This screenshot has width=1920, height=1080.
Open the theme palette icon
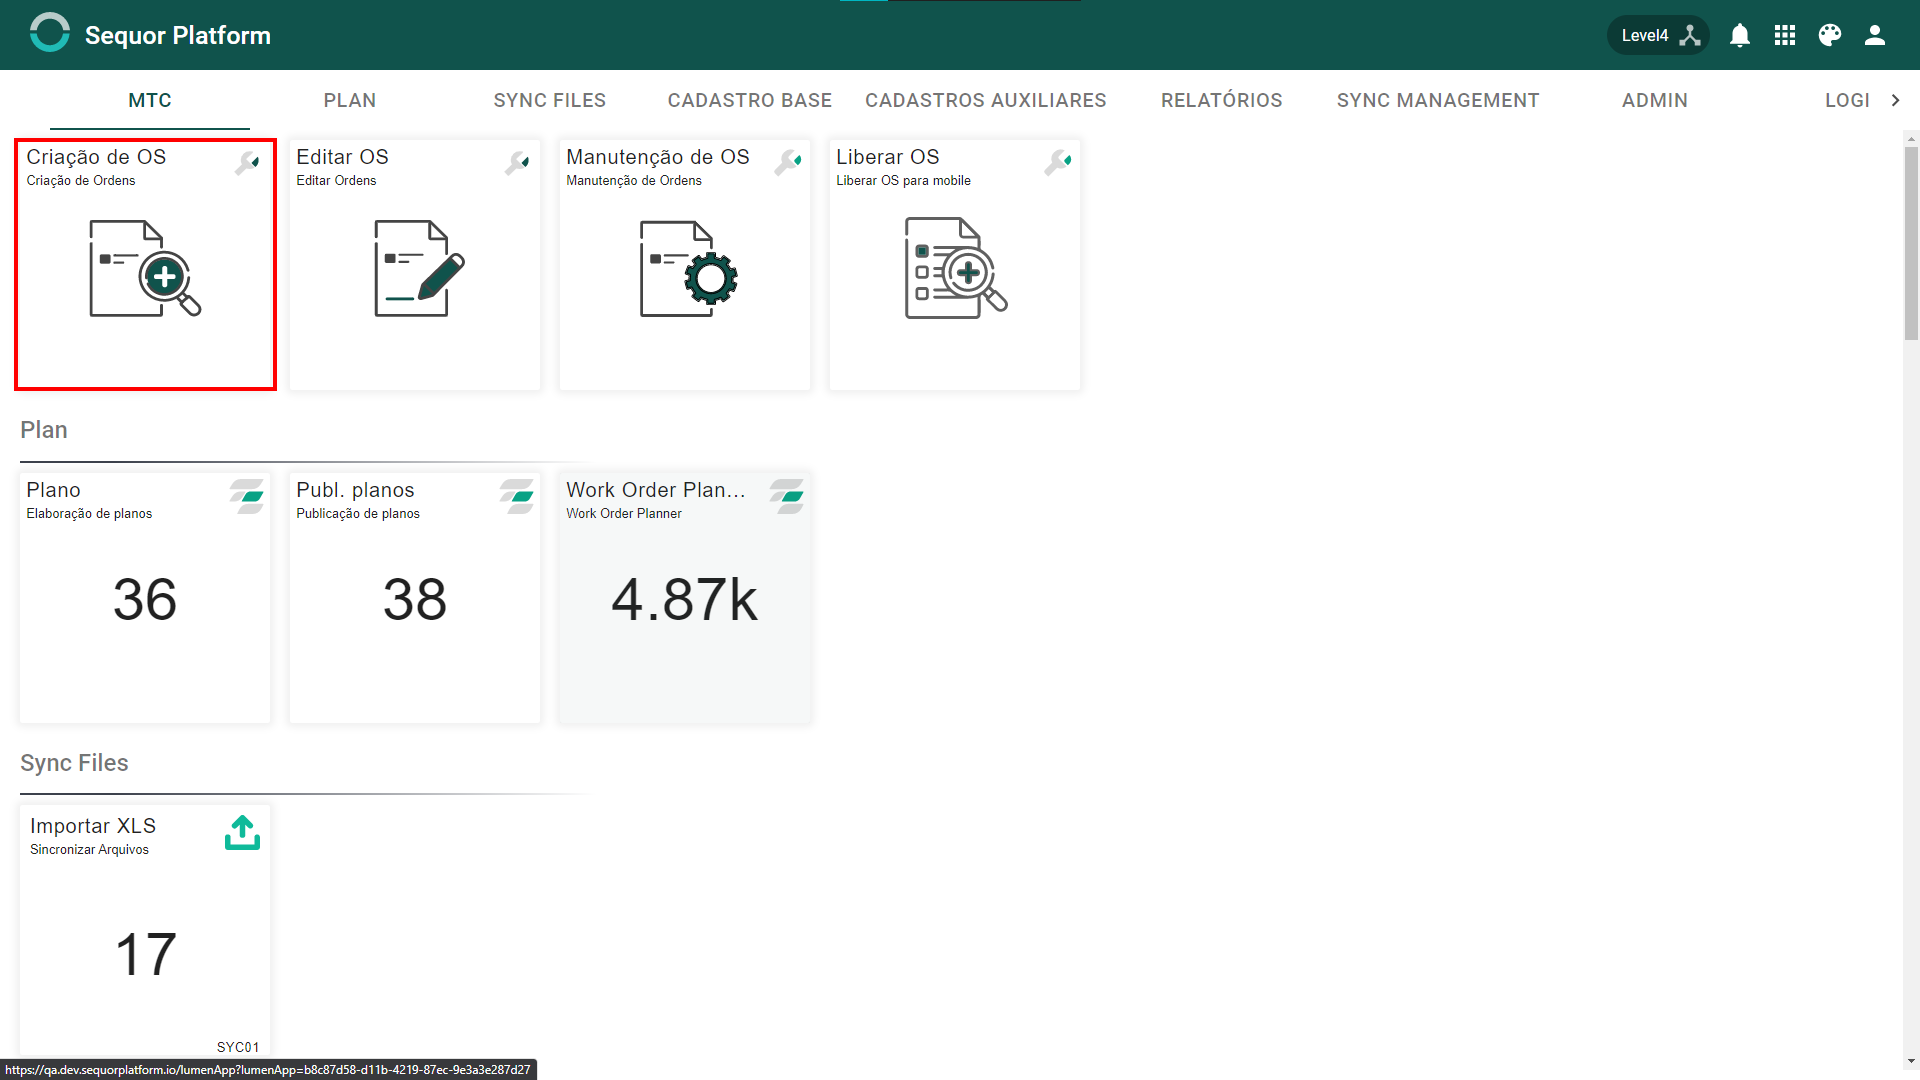(x=1830, y=36)
